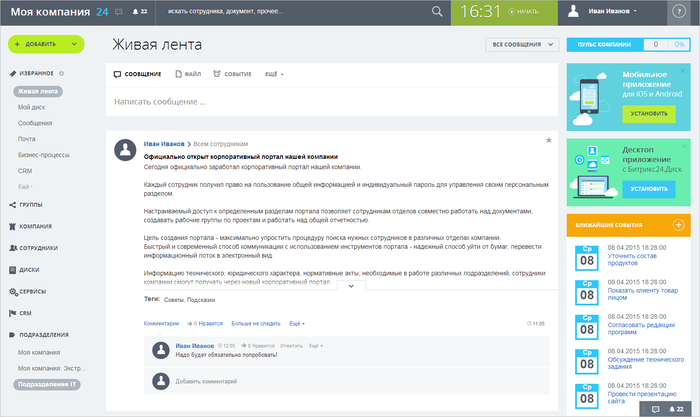The width and height of the screenshot is (700, 417).
Task: Expand the full post text with chevron
Action: [350, 285]
